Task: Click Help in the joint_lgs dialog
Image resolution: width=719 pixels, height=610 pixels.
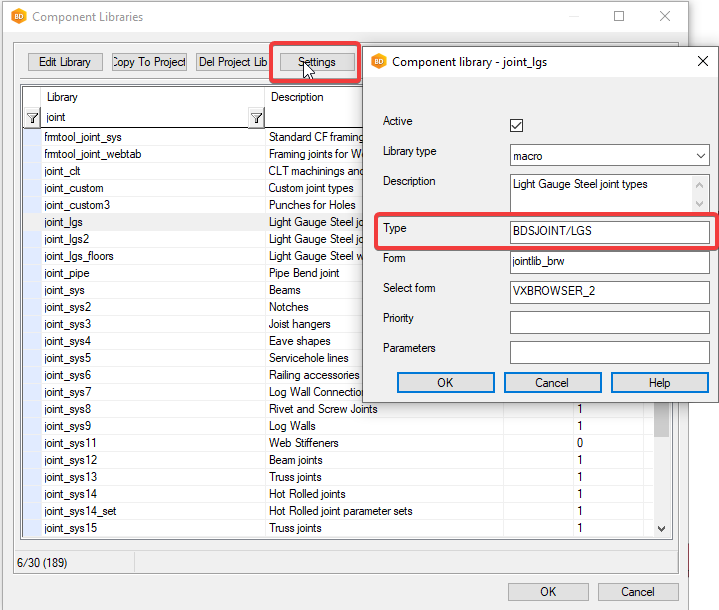Action: click(659, 383)
